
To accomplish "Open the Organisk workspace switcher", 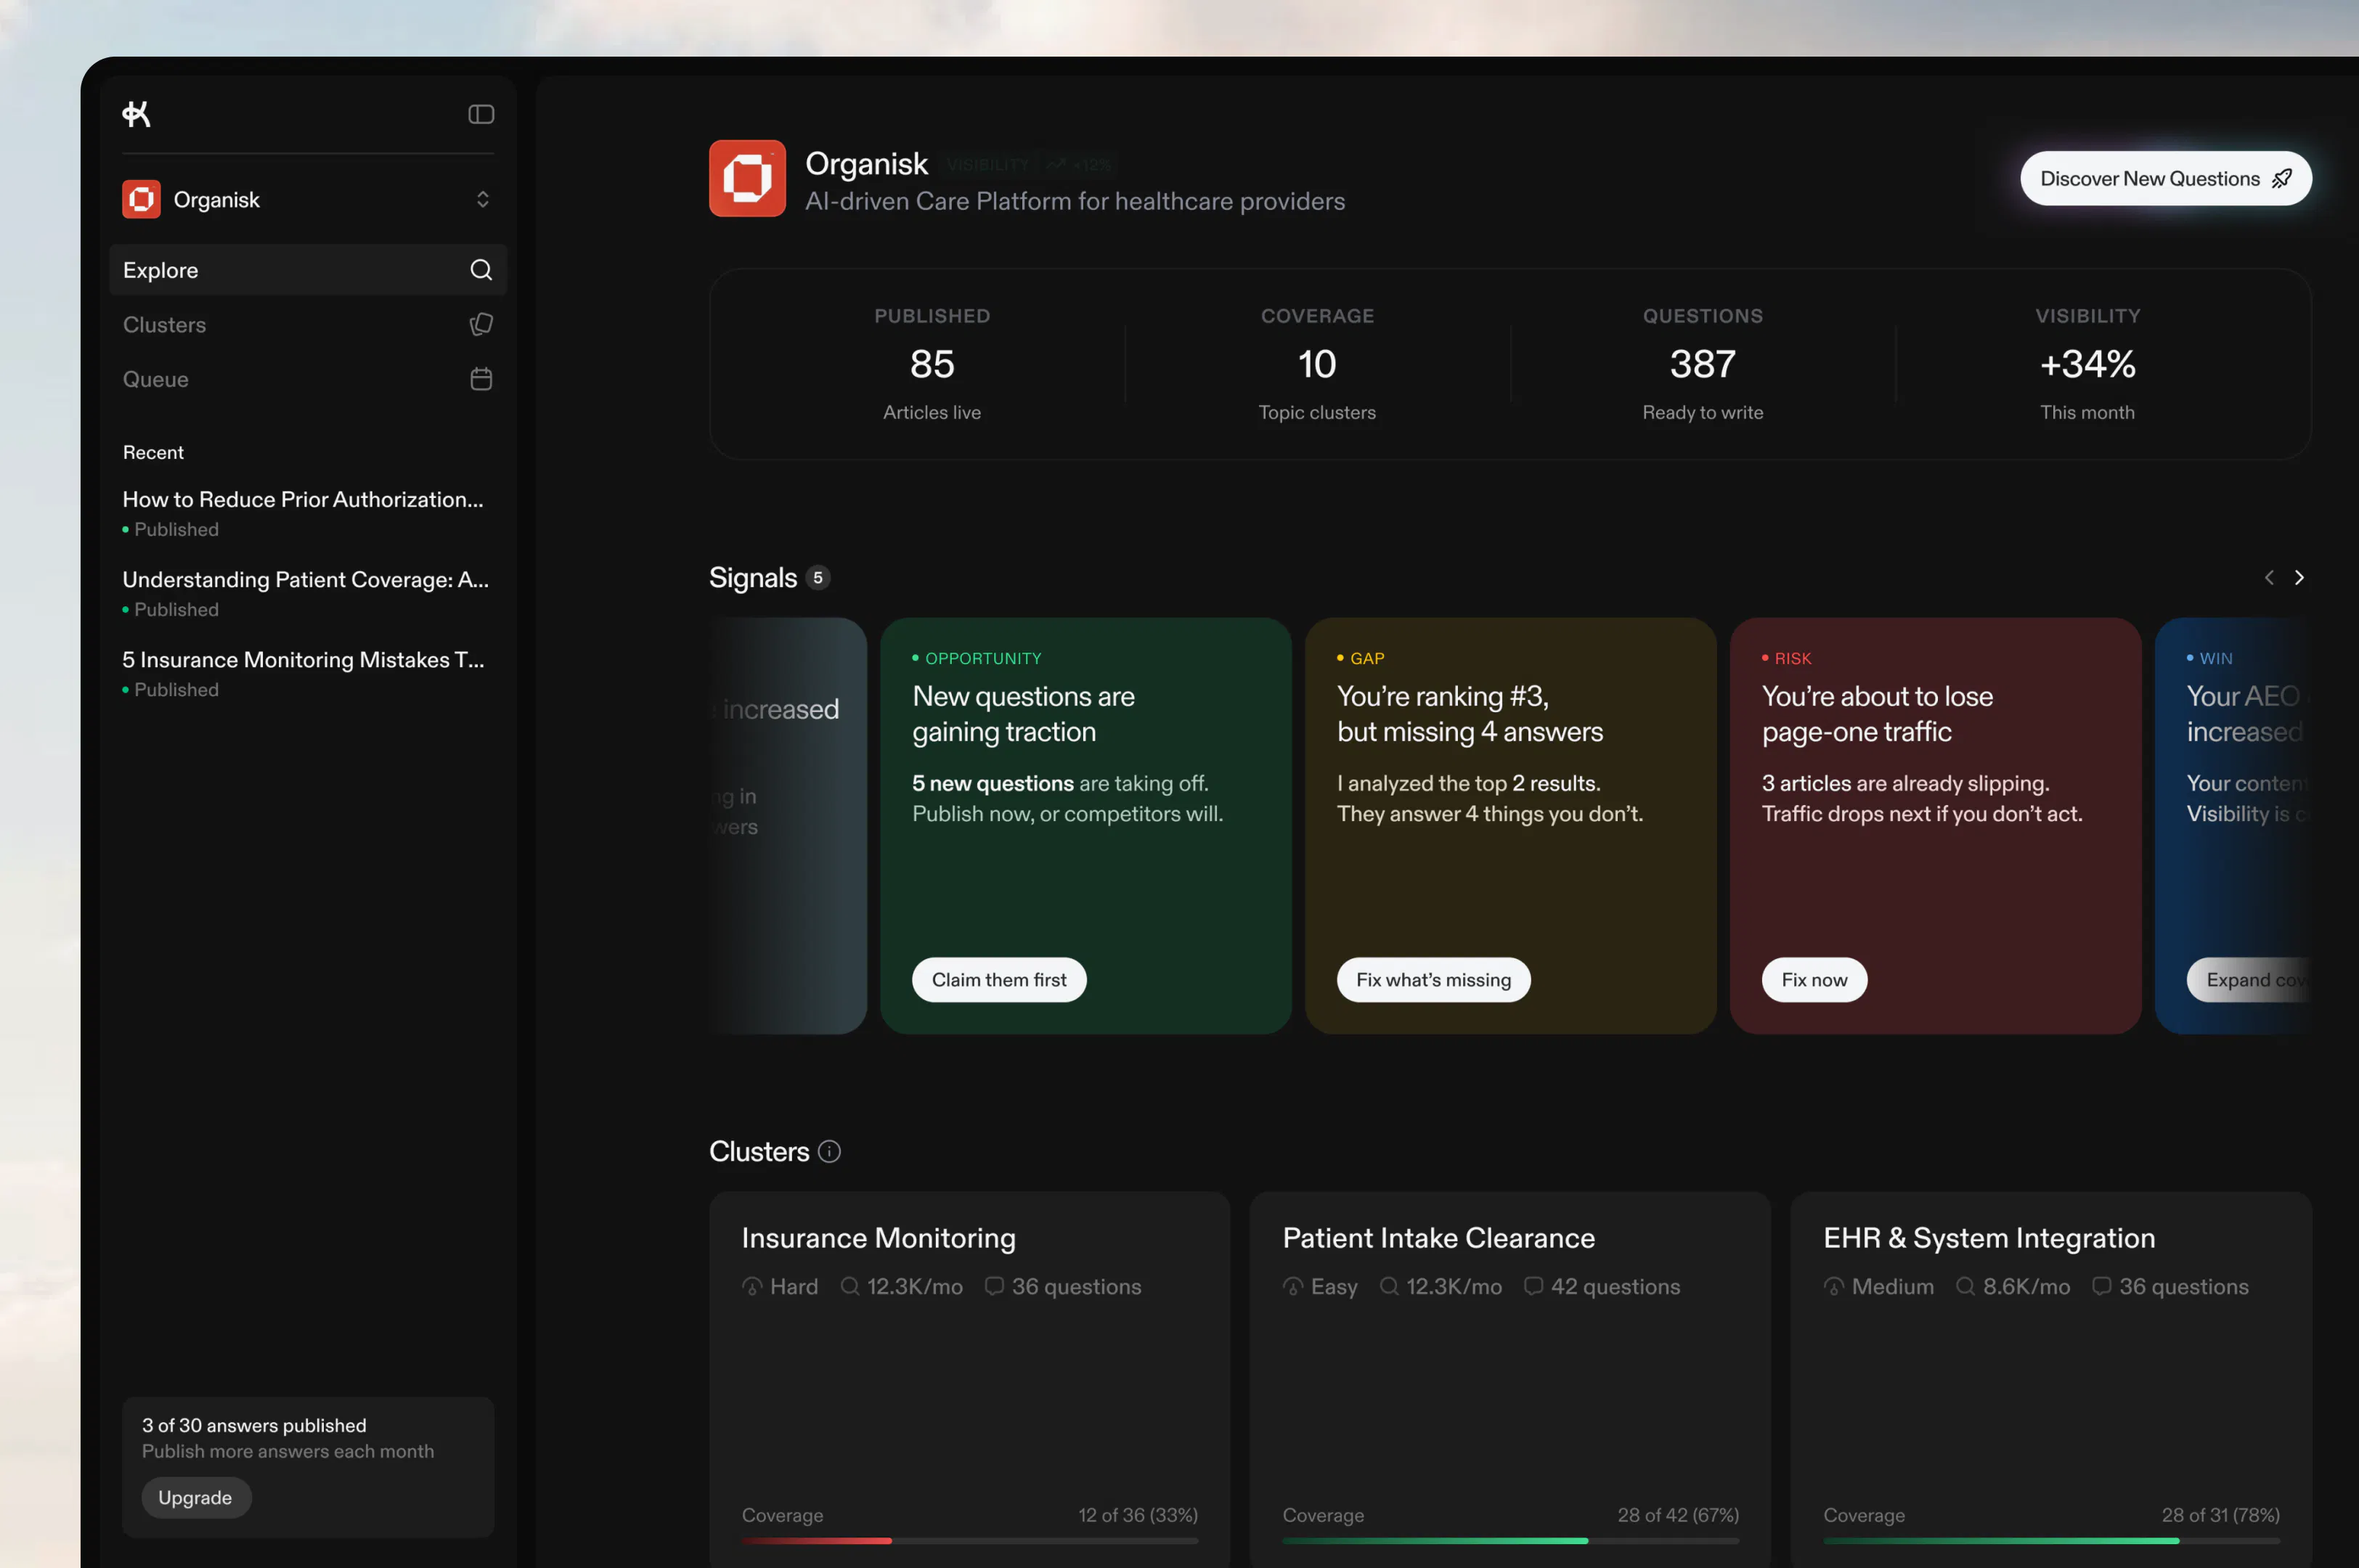I will [x=308, y=199].
